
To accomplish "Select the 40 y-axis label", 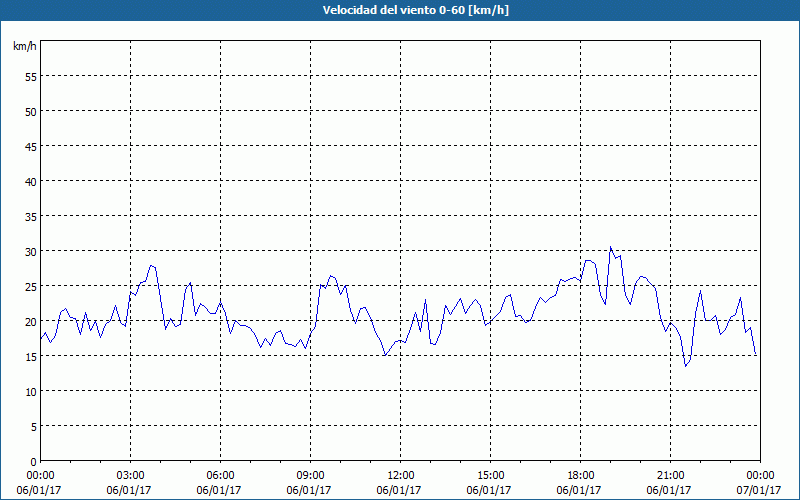I will click(31, 182).
